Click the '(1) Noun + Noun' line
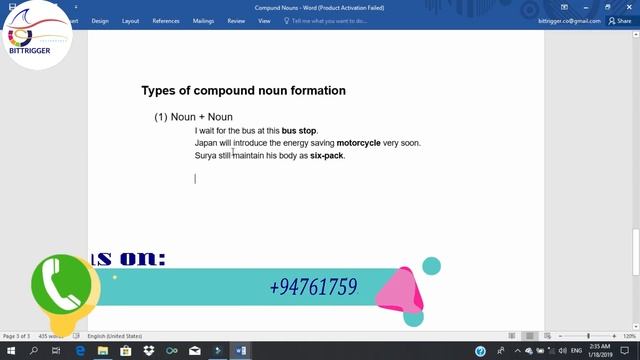 pyautogui.click(x=193, y=117)
